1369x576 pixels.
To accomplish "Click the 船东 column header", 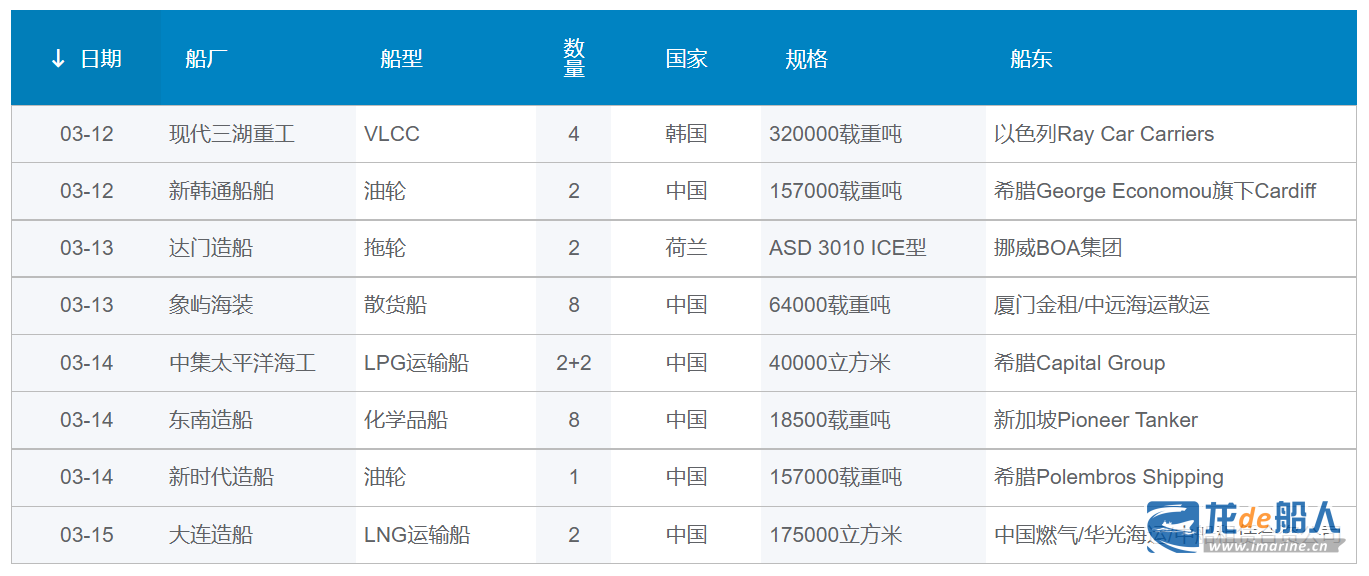I will (1031, 59).
